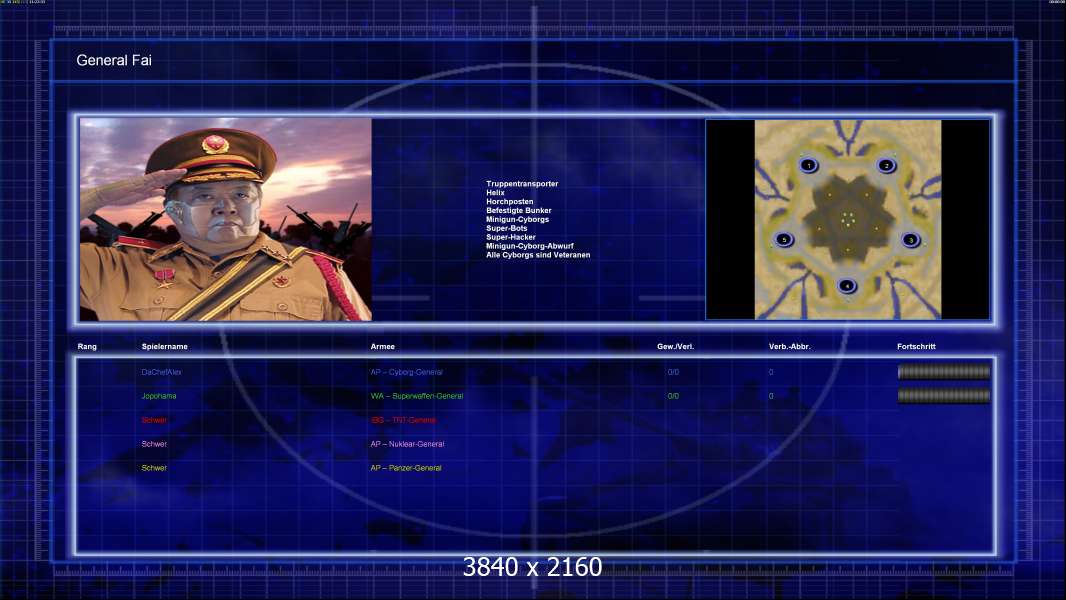Click the Super-Bots ability line
Screen dimensions: 1066x600
click(x=506, y=228)
